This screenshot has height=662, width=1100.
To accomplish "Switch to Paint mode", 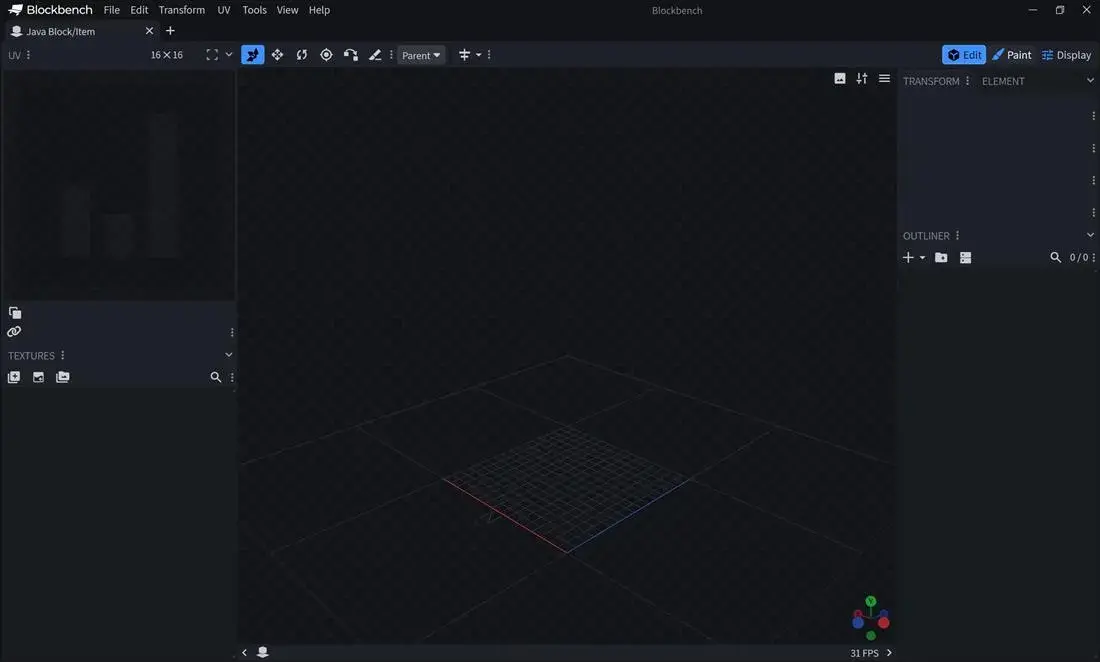I will (1012, 55).
